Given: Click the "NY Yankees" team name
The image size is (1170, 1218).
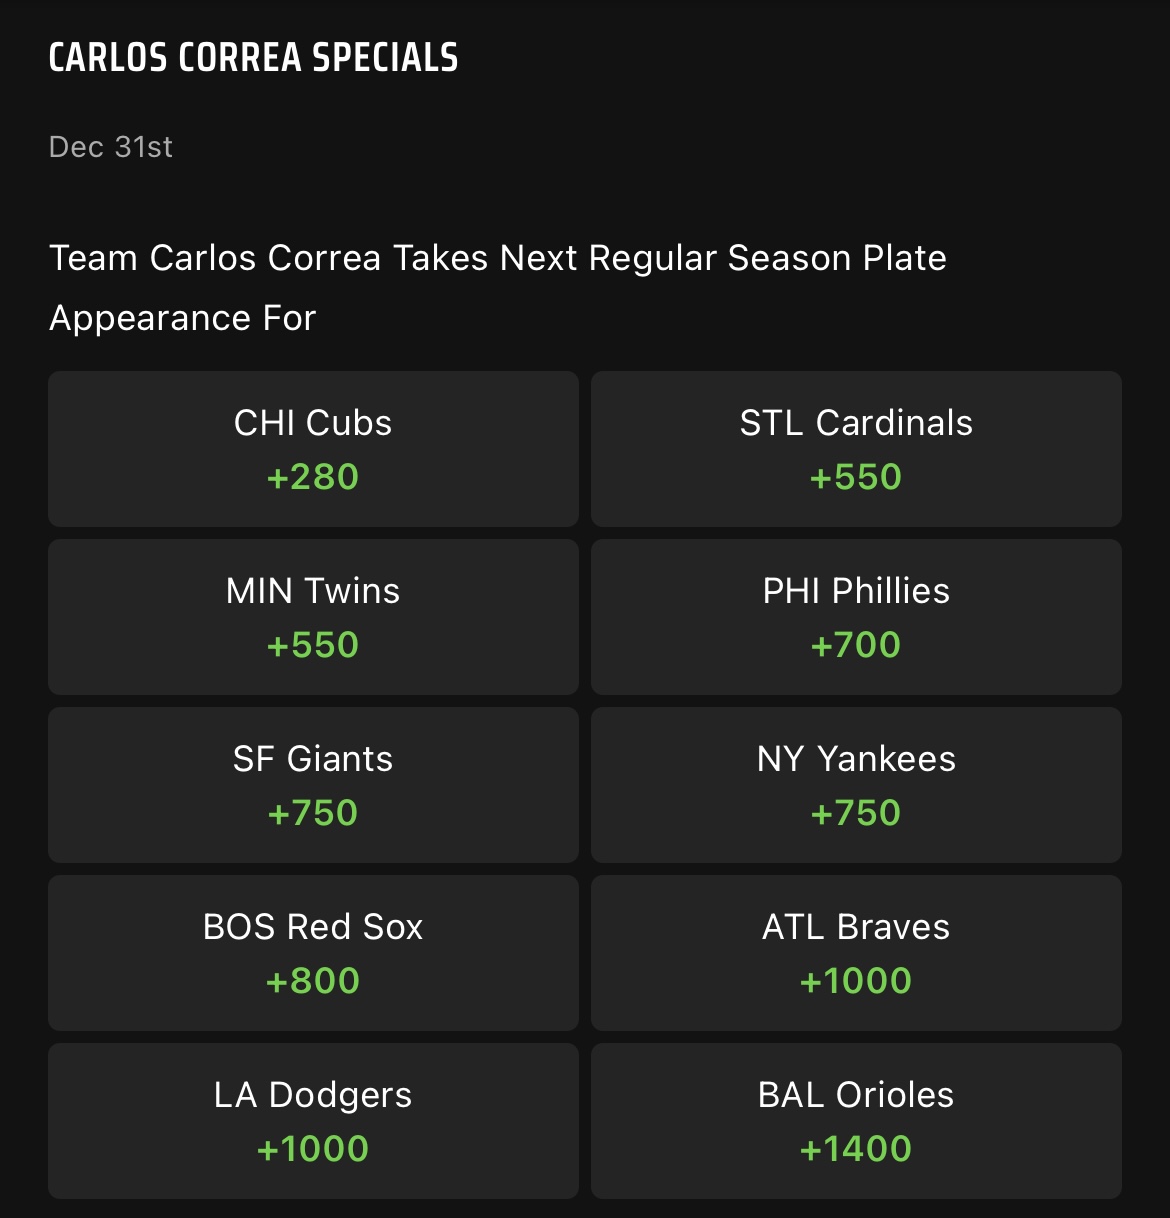Looking at the screenshot, I should pos(856,759).
